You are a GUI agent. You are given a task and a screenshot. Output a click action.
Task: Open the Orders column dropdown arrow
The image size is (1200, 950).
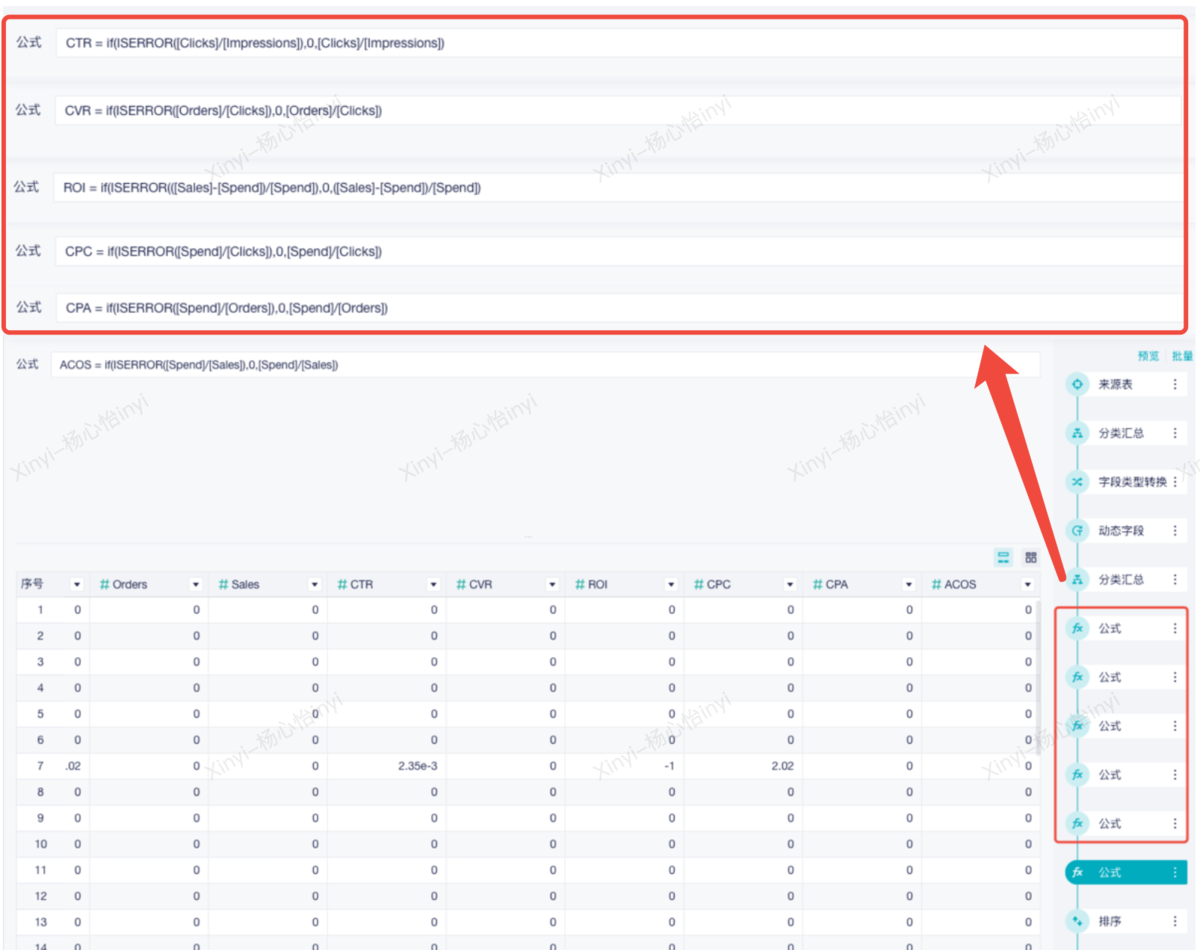click(196, 584)
